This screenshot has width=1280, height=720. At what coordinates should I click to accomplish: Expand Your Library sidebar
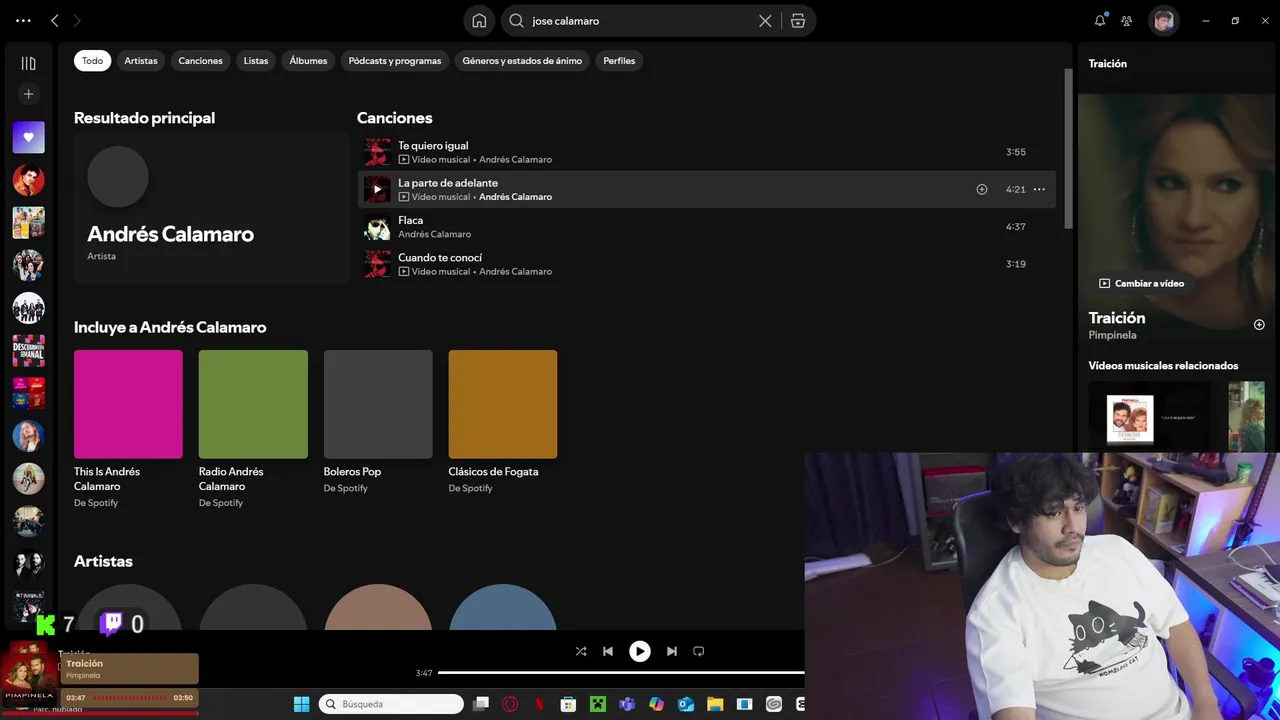point(28,63)
